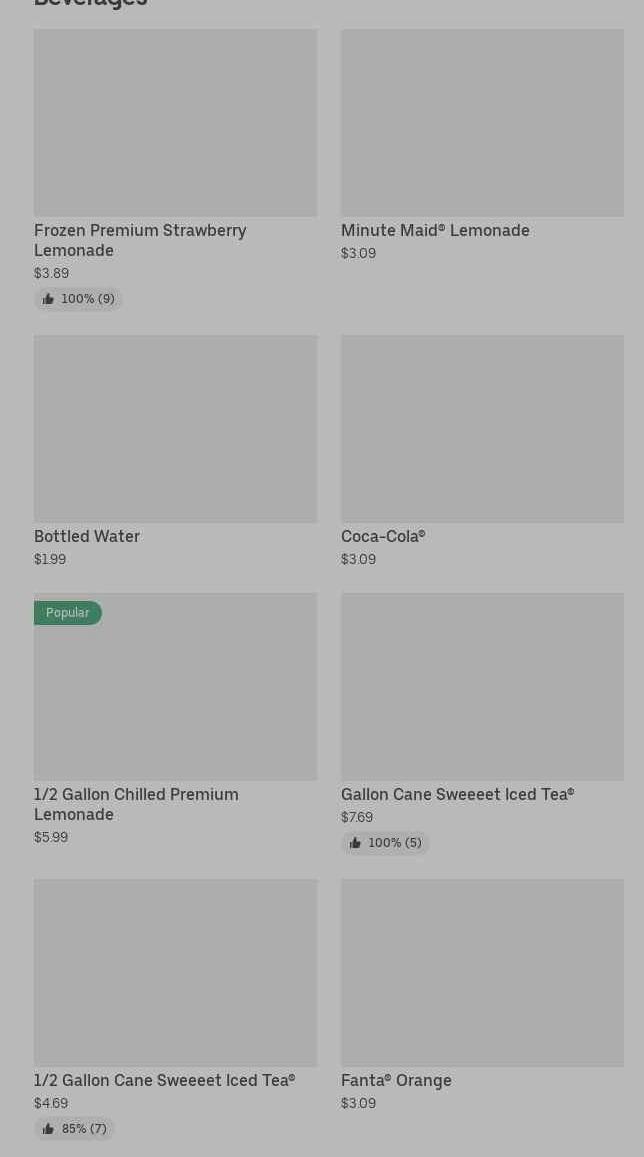Viewport: 644px width, 1157px height.
Task: Click the Fanta Orange item name
Action: point(396,1080)
